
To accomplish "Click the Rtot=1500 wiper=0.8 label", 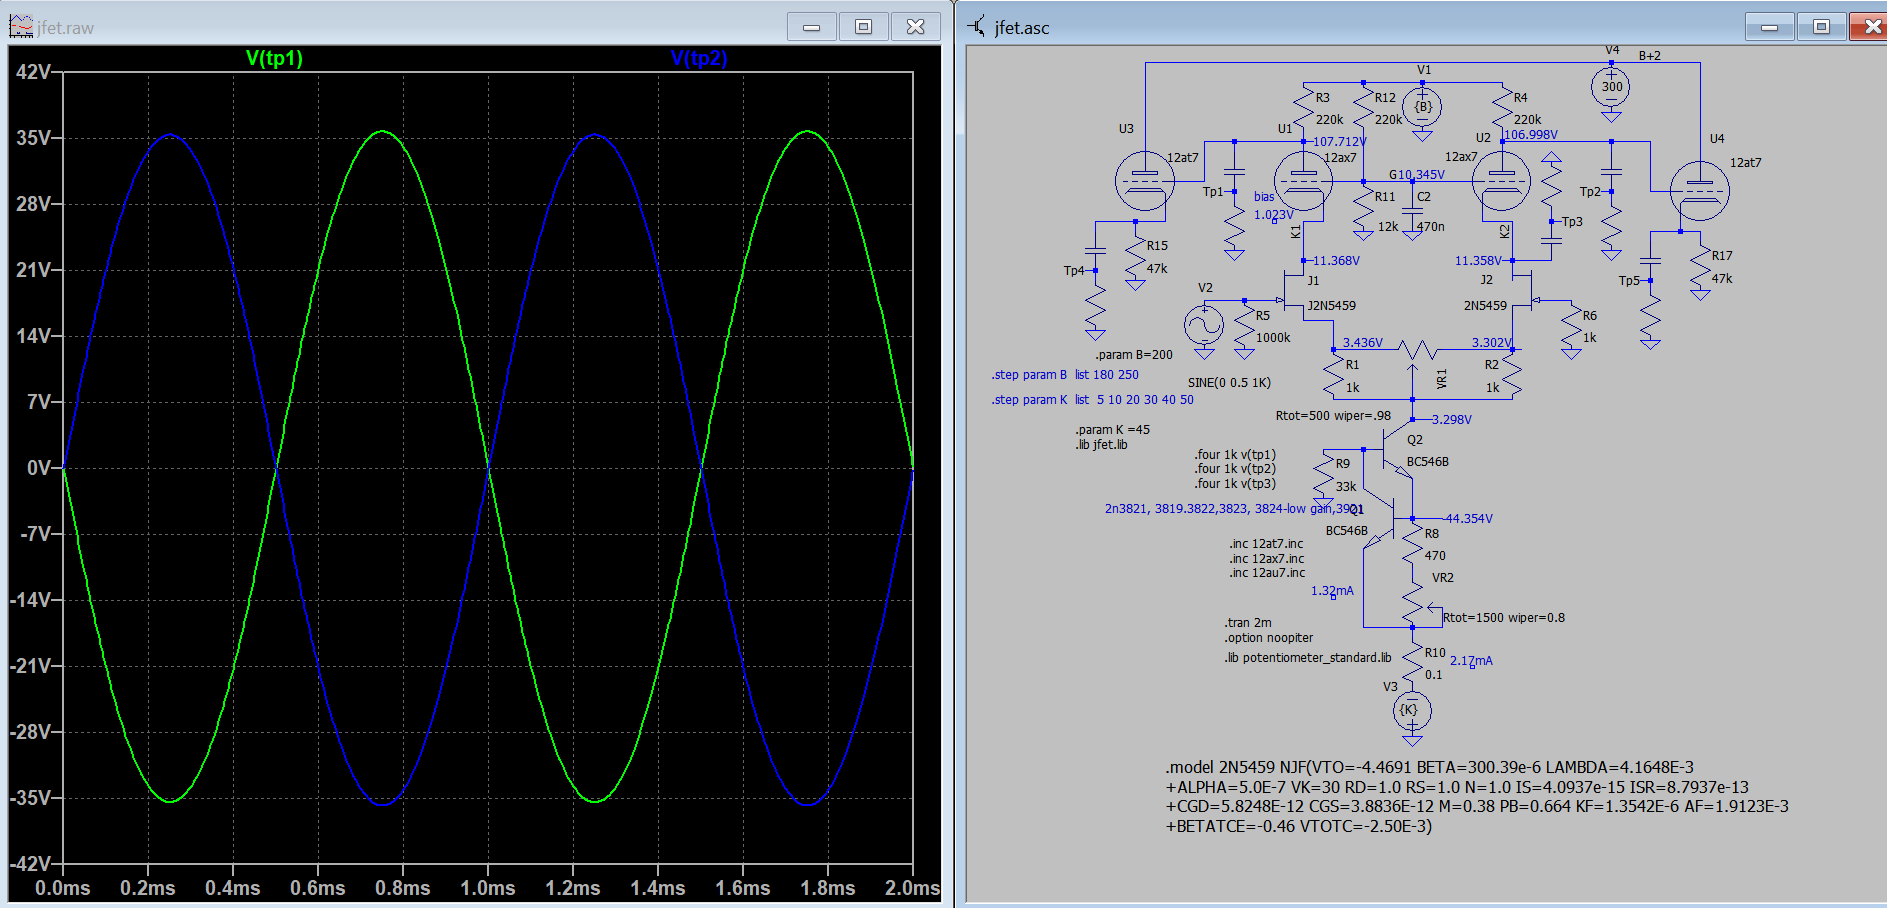I will click(1504, 618).
